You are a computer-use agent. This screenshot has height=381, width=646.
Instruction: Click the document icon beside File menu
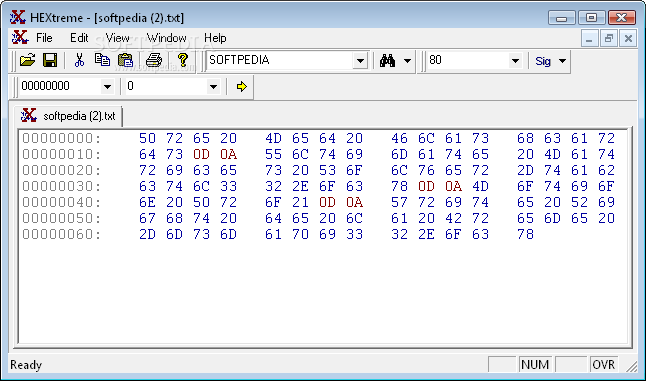pyautogui.click(x=20, y=37)
